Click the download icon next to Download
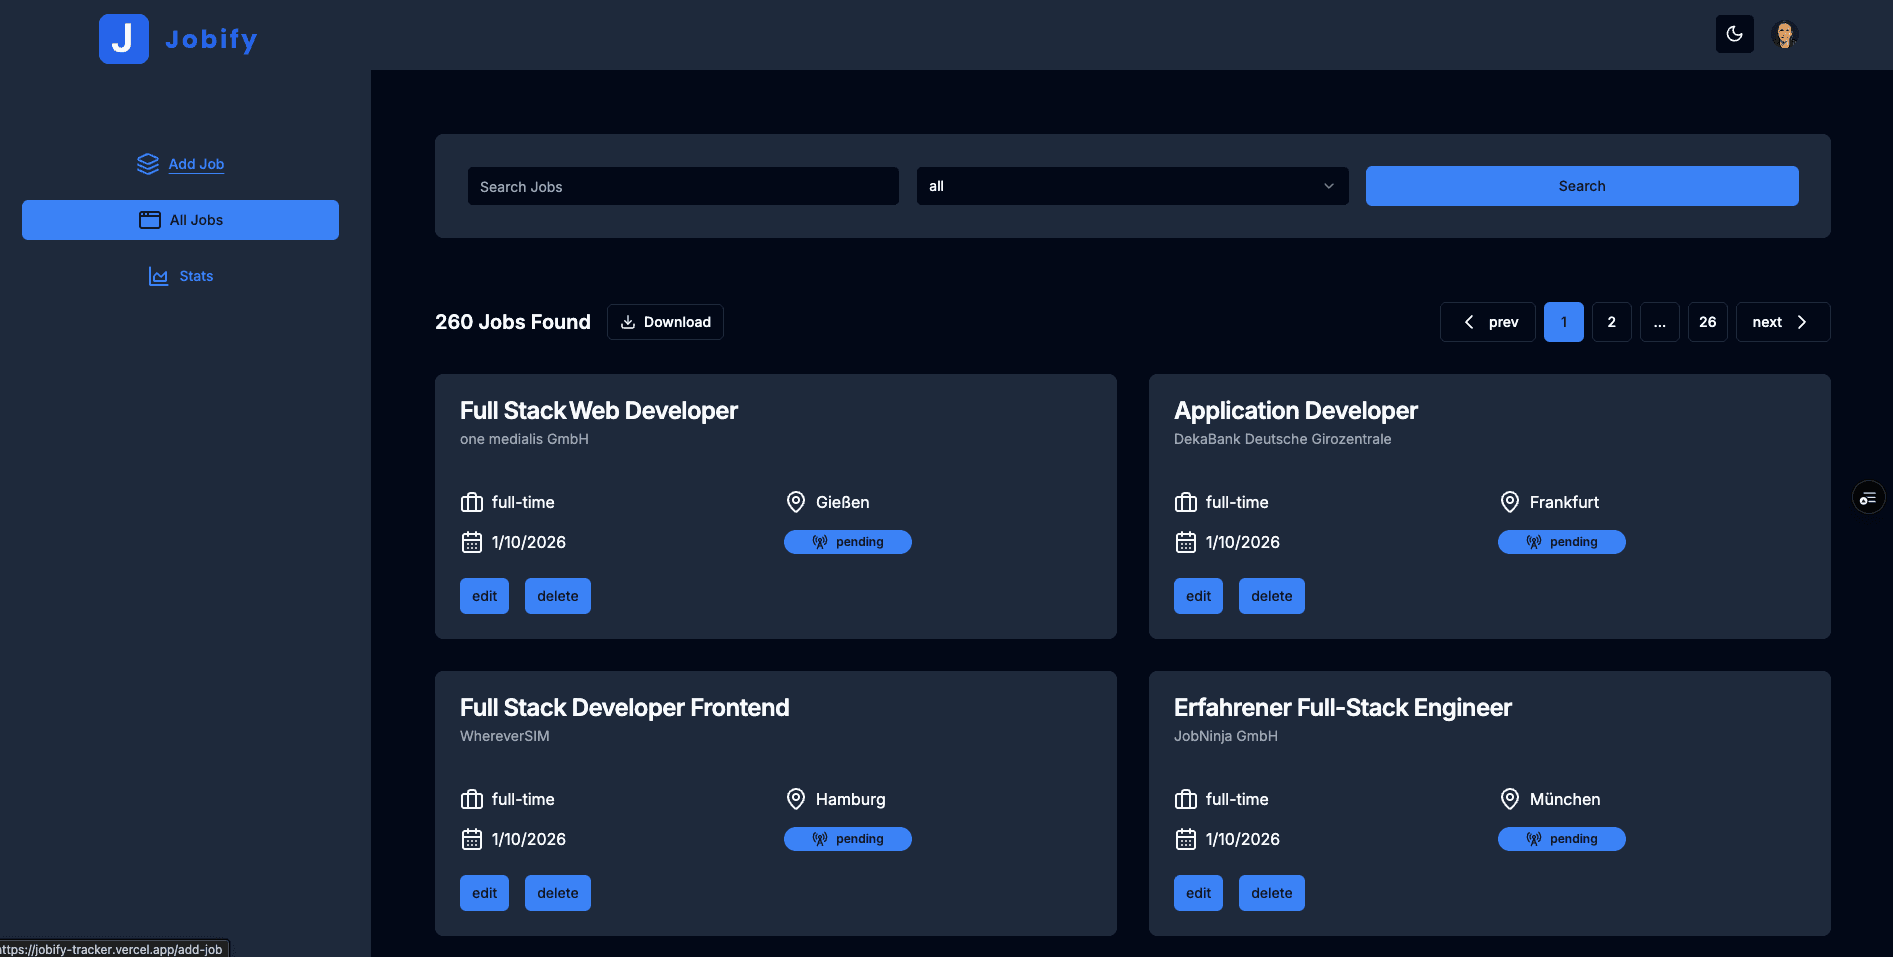This screenshot has width=1893, height=957. pos(627,322)
